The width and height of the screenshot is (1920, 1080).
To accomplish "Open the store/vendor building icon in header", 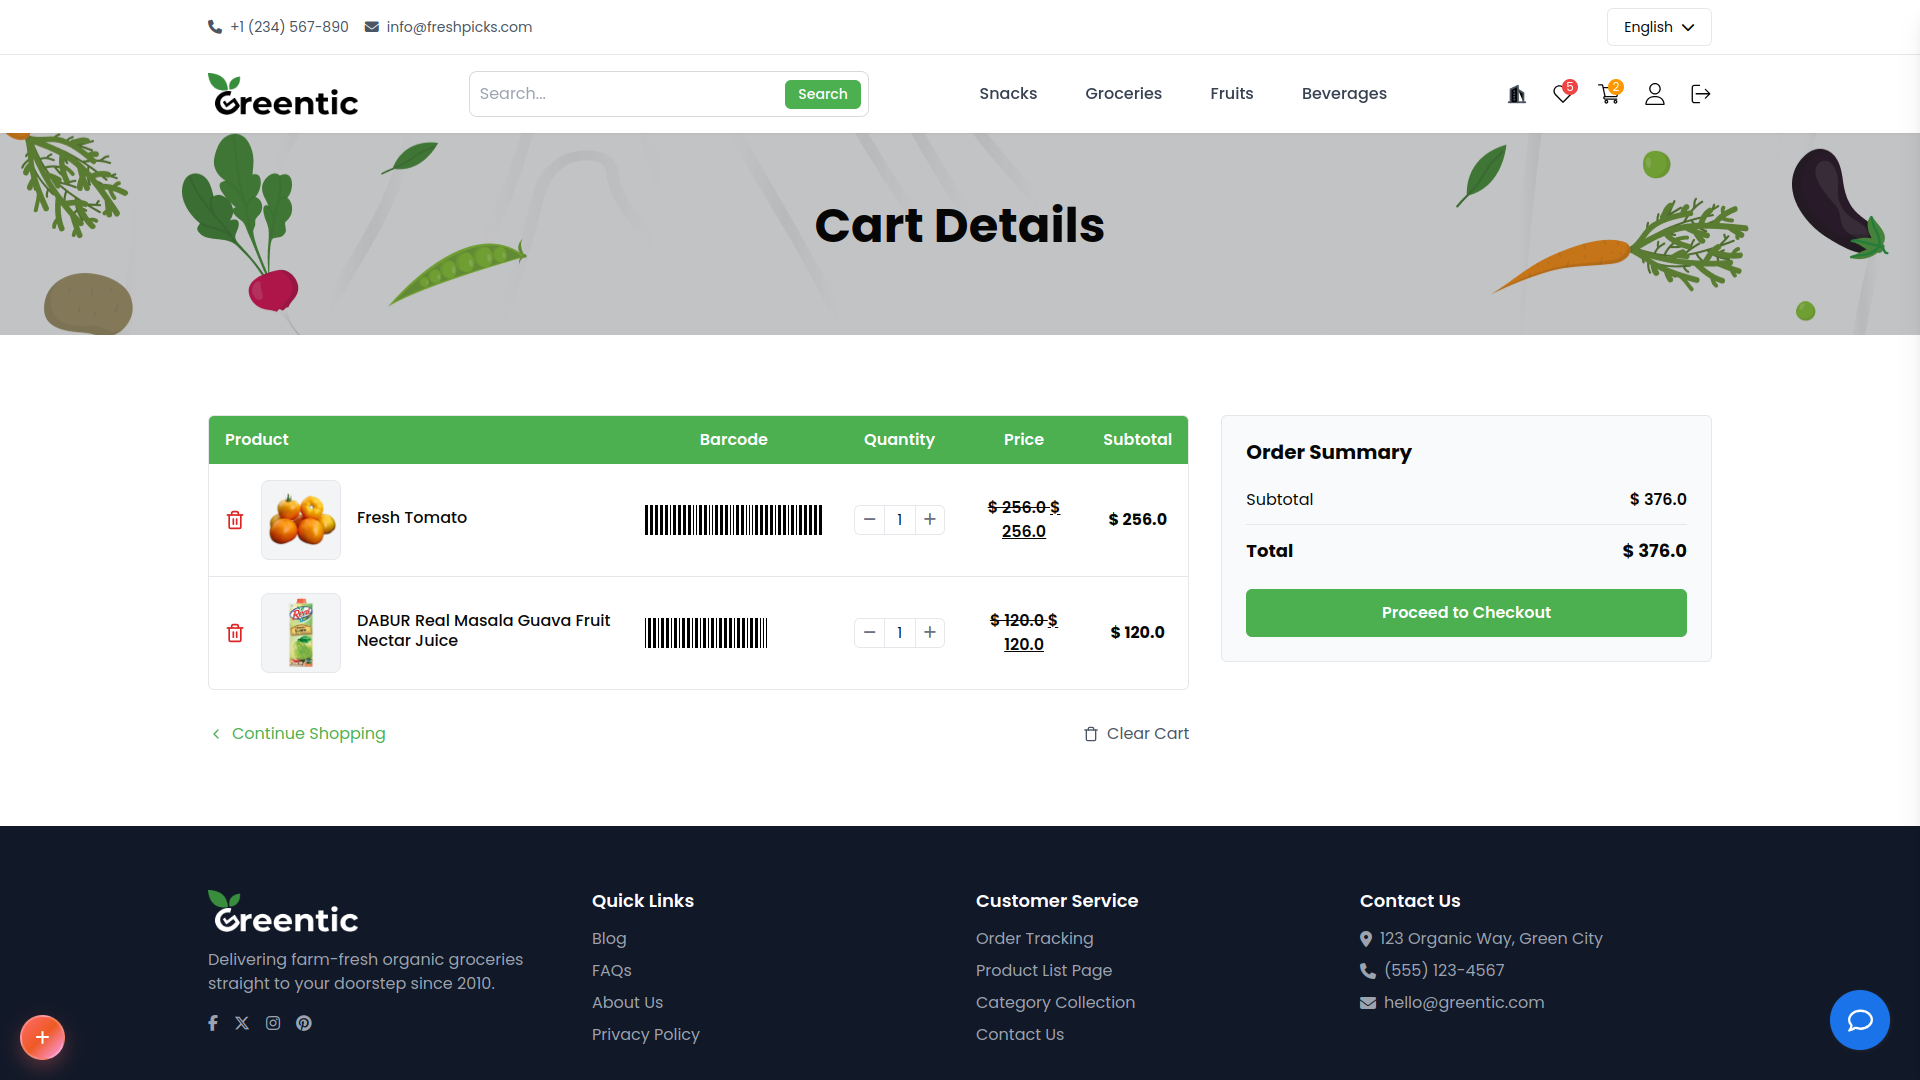I will click(x=1517, y=94).
